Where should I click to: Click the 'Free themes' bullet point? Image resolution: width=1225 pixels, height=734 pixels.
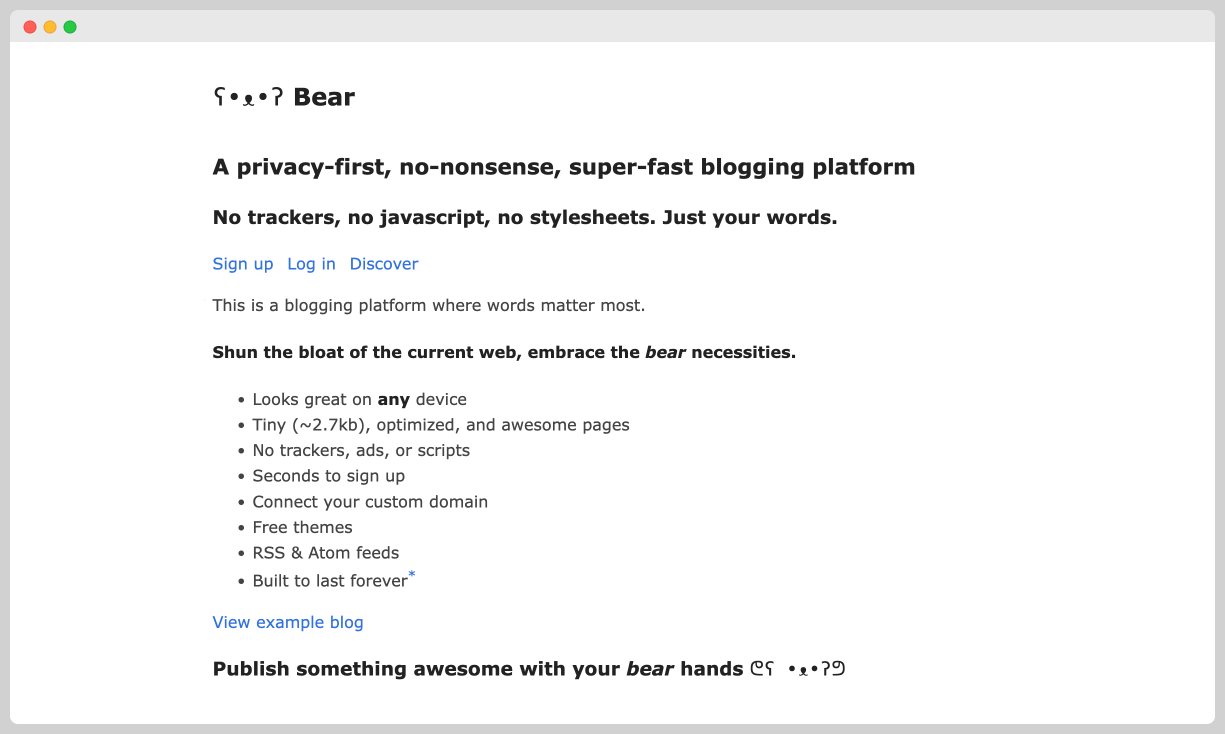[302, 527]
